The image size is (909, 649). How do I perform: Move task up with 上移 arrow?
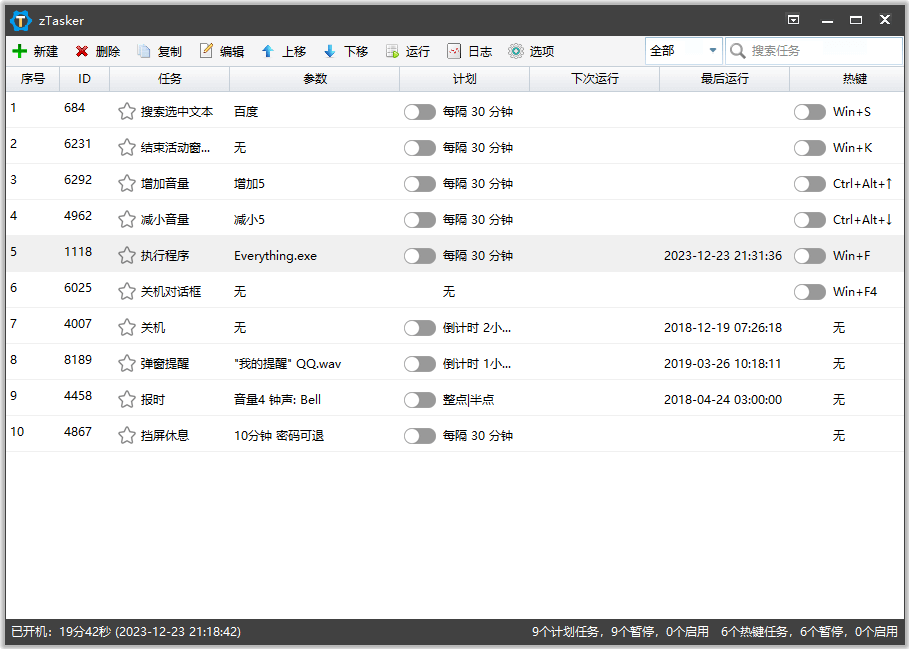(x=268, y=51)
